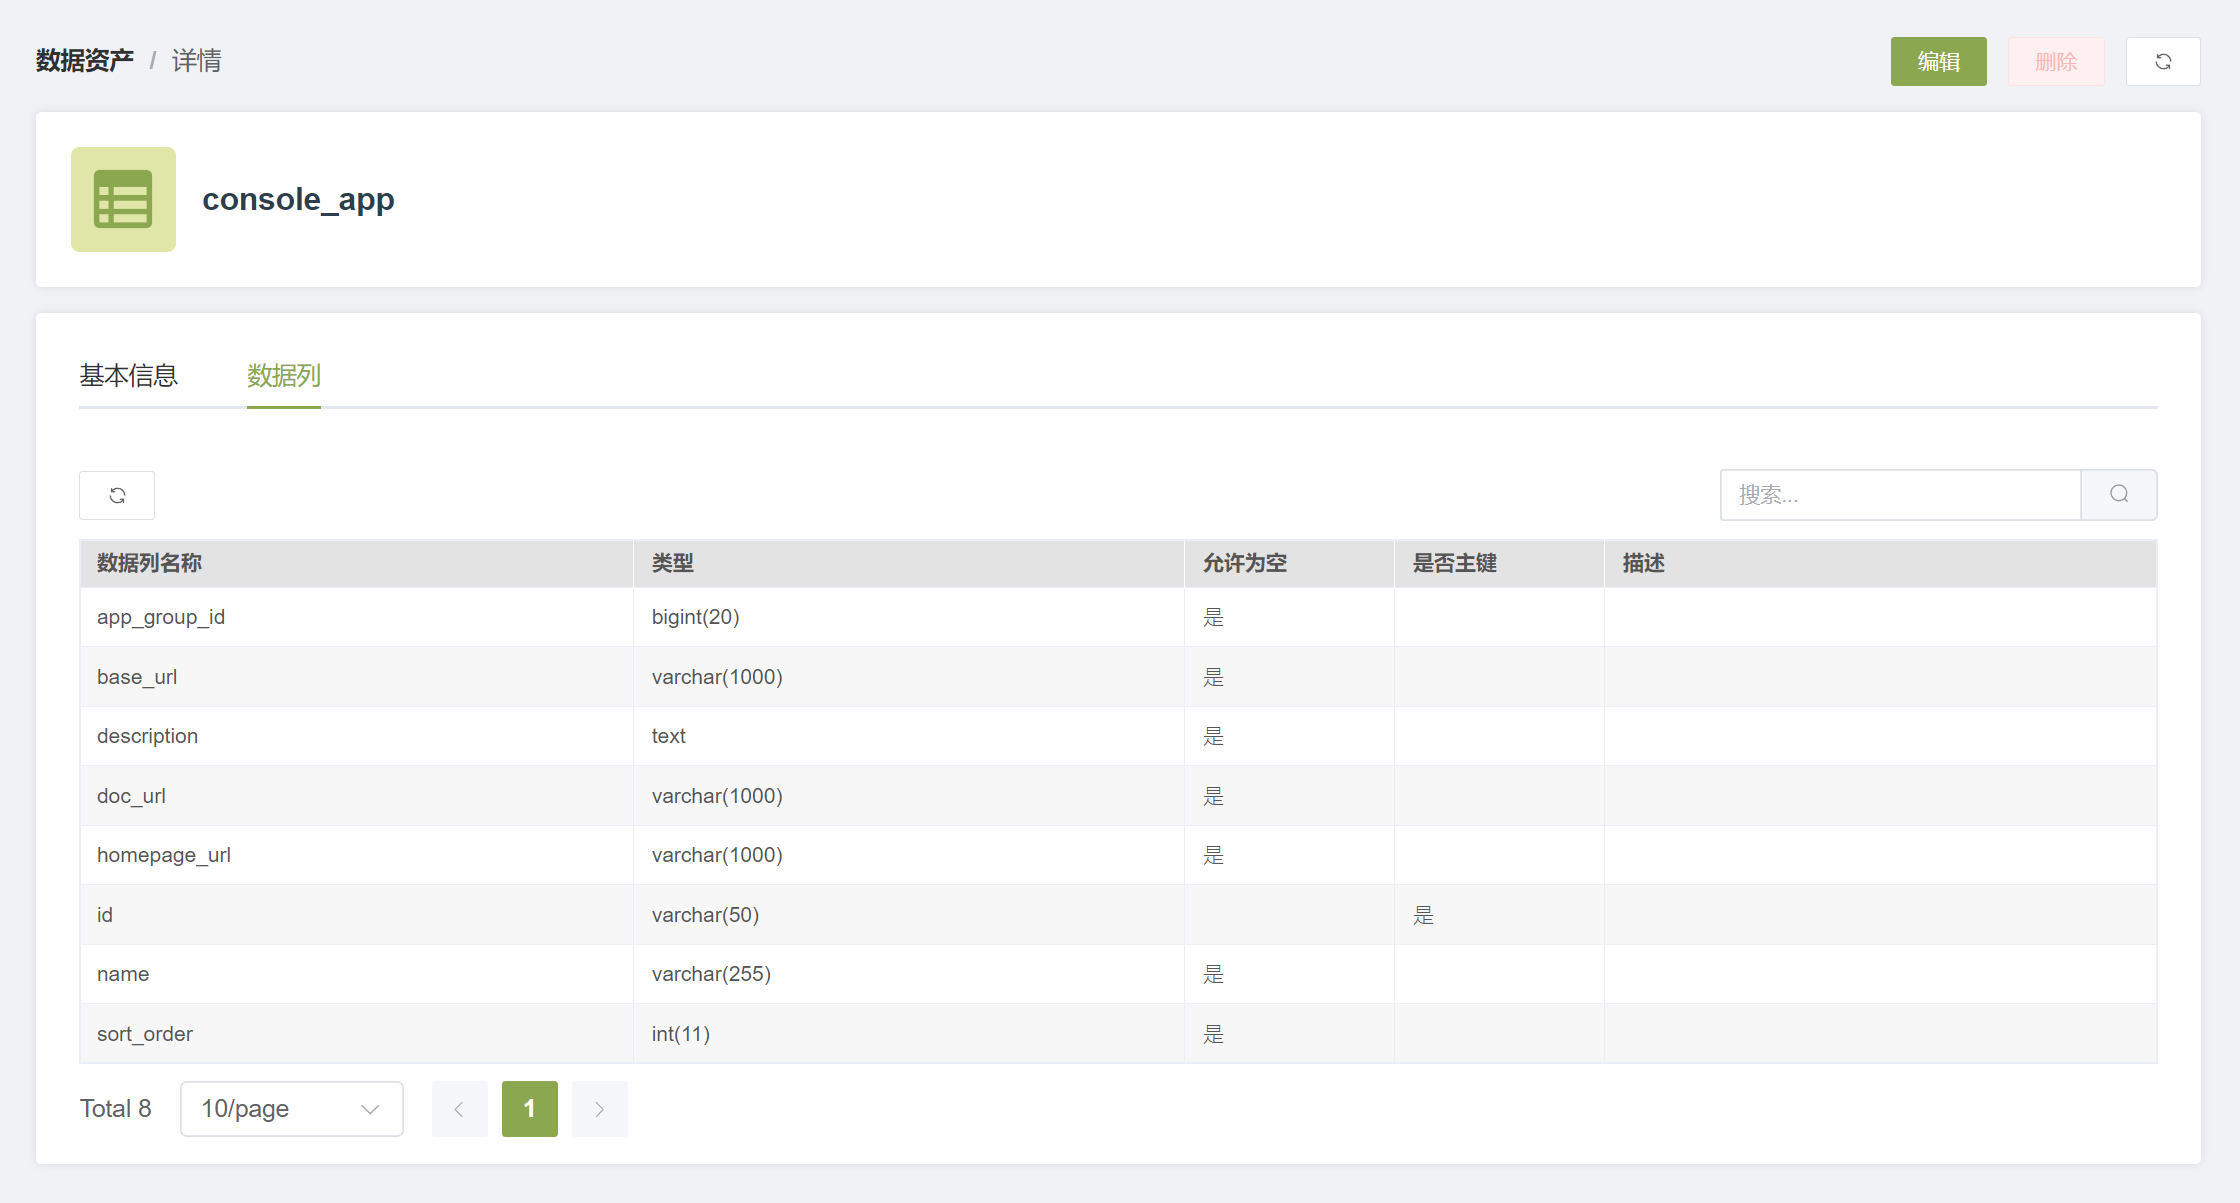Click the search magnifier icon

point(2119,495)
